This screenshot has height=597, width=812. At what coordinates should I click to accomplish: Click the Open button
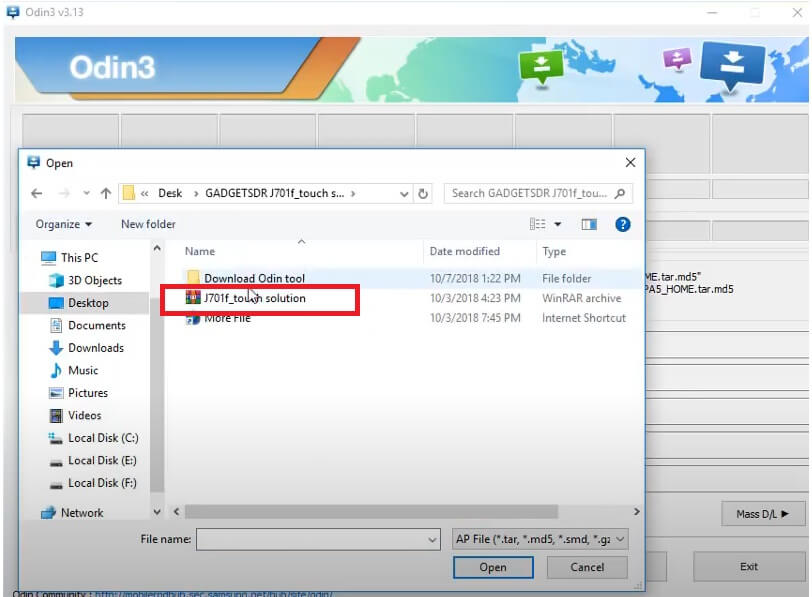(x=493, y=567)
